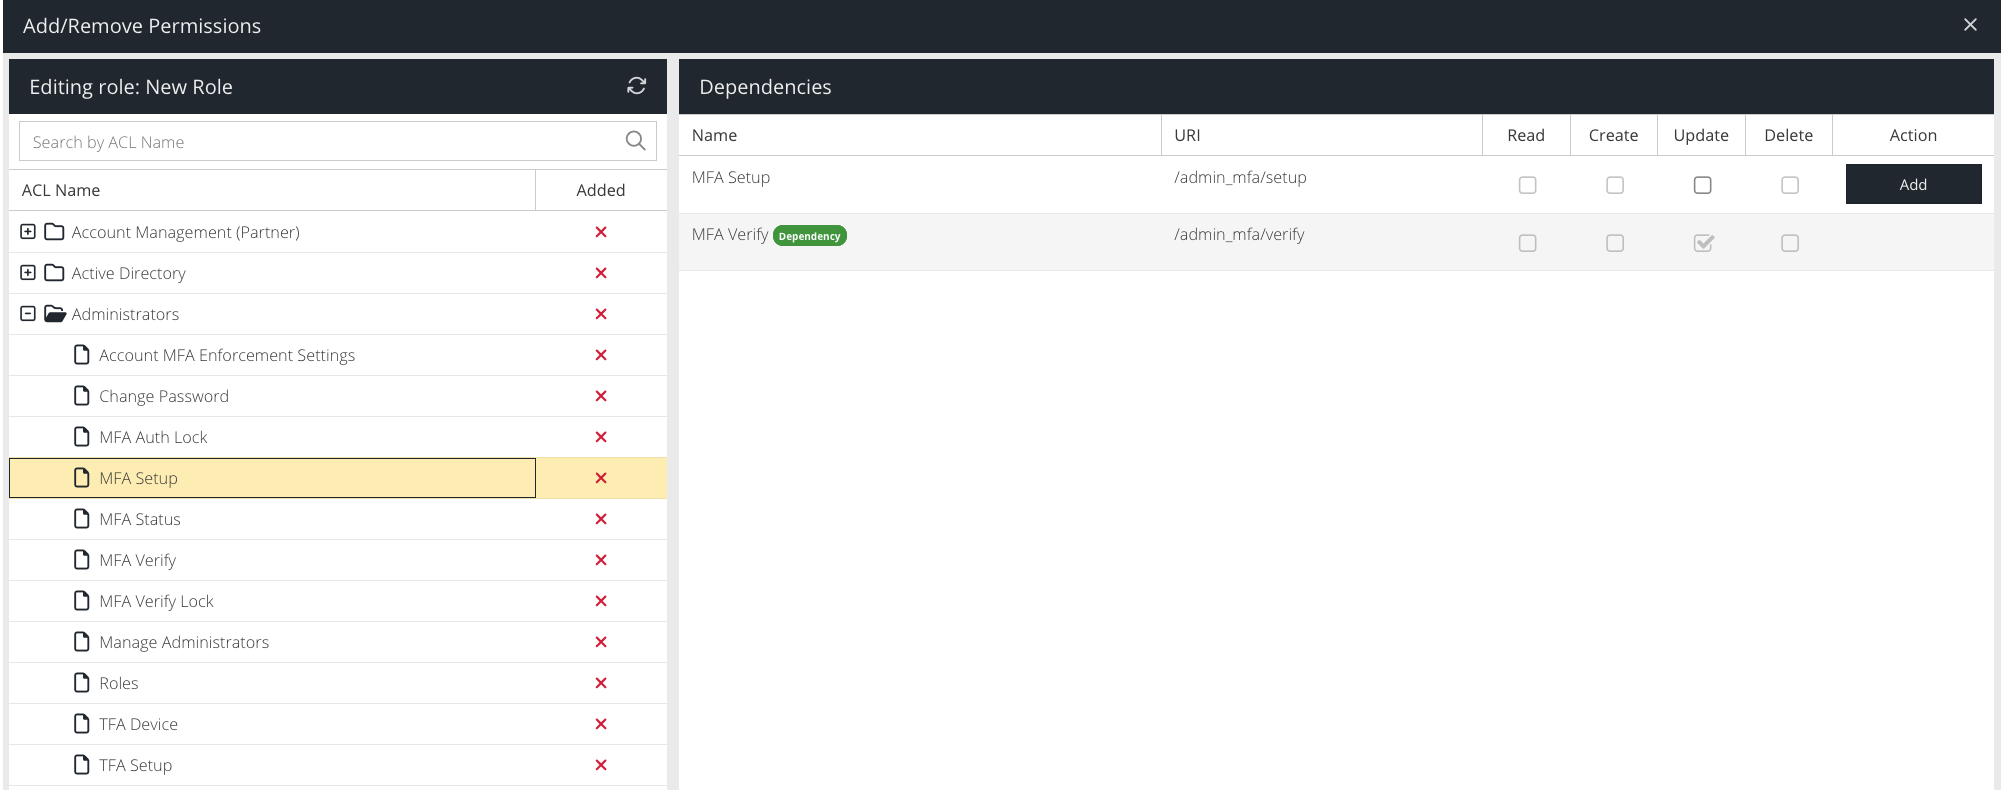Click the Account Management (Partner) folder icon
2004x790 pixels.
pyautogui.click(x=55, y=232)
